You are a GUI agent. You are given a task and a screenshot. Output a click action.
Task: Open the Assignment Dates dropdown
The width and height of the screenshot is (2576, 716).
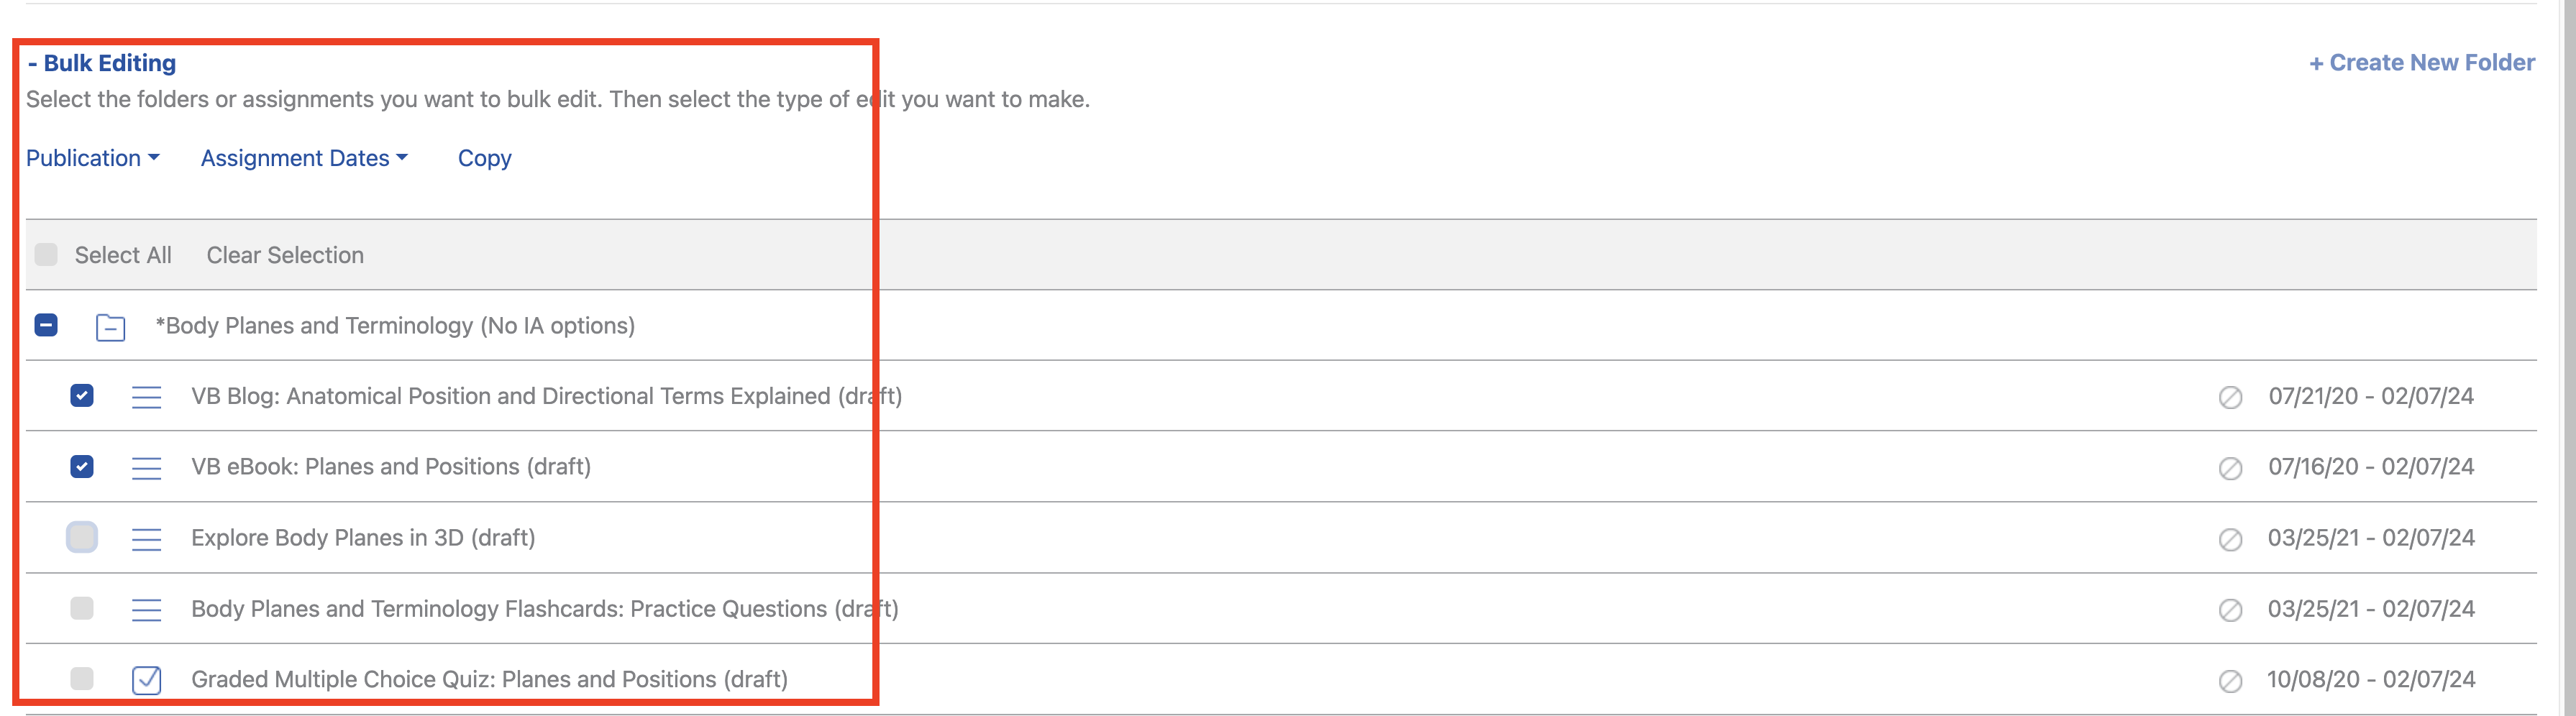[x=303, y=158]
